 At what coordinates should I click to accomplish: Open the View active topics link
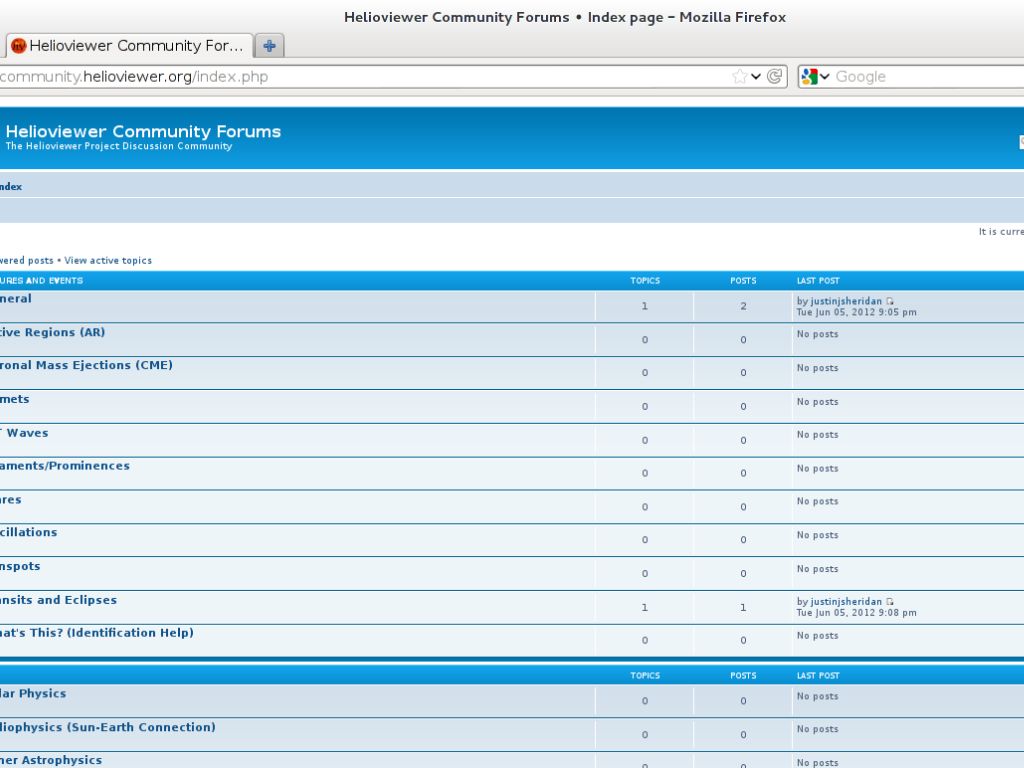(108, 260)
